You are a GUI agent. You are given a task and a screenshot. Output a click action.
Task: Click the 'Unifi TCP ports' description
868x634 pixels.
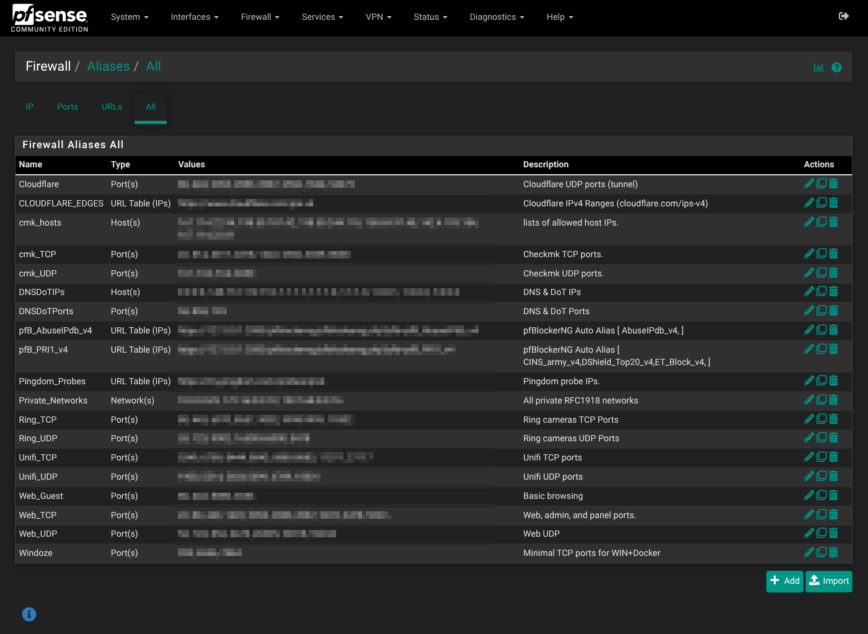tap(552, 457)
